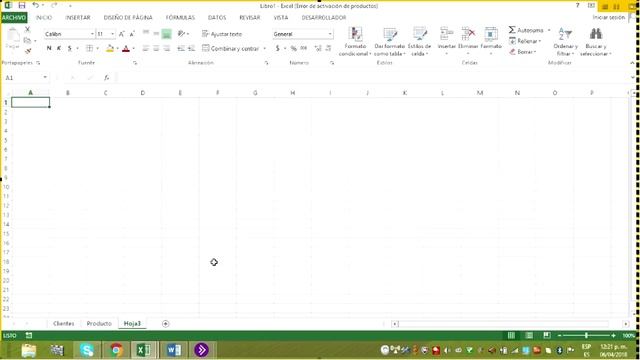Screen dimensions: 640x360
Task: Click the decrease decimal icon
Action: tap(328, 48)
